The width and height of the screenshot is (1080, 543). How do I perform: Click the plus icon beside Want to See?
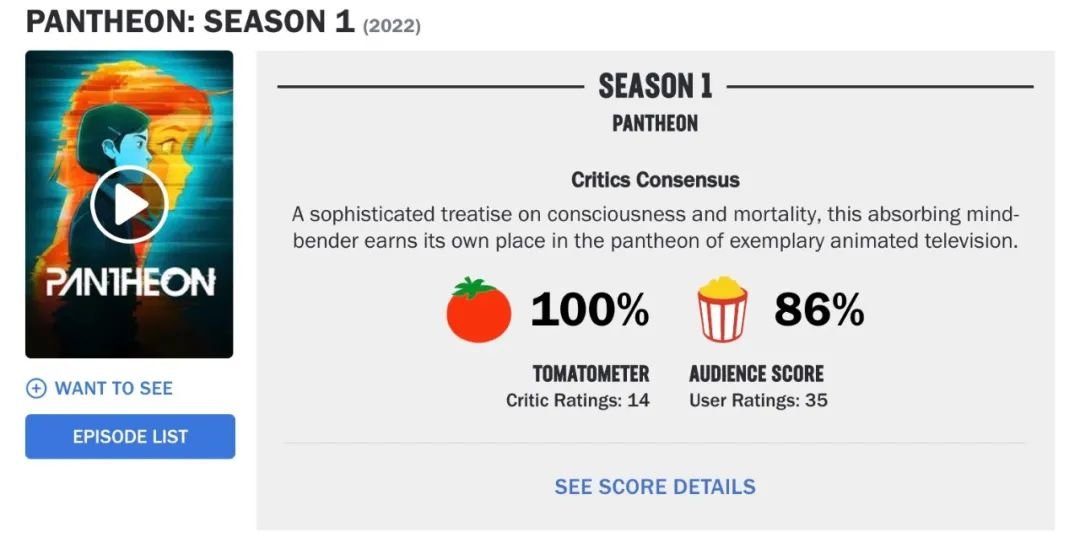pyautogui.click(x=36, y=388)
